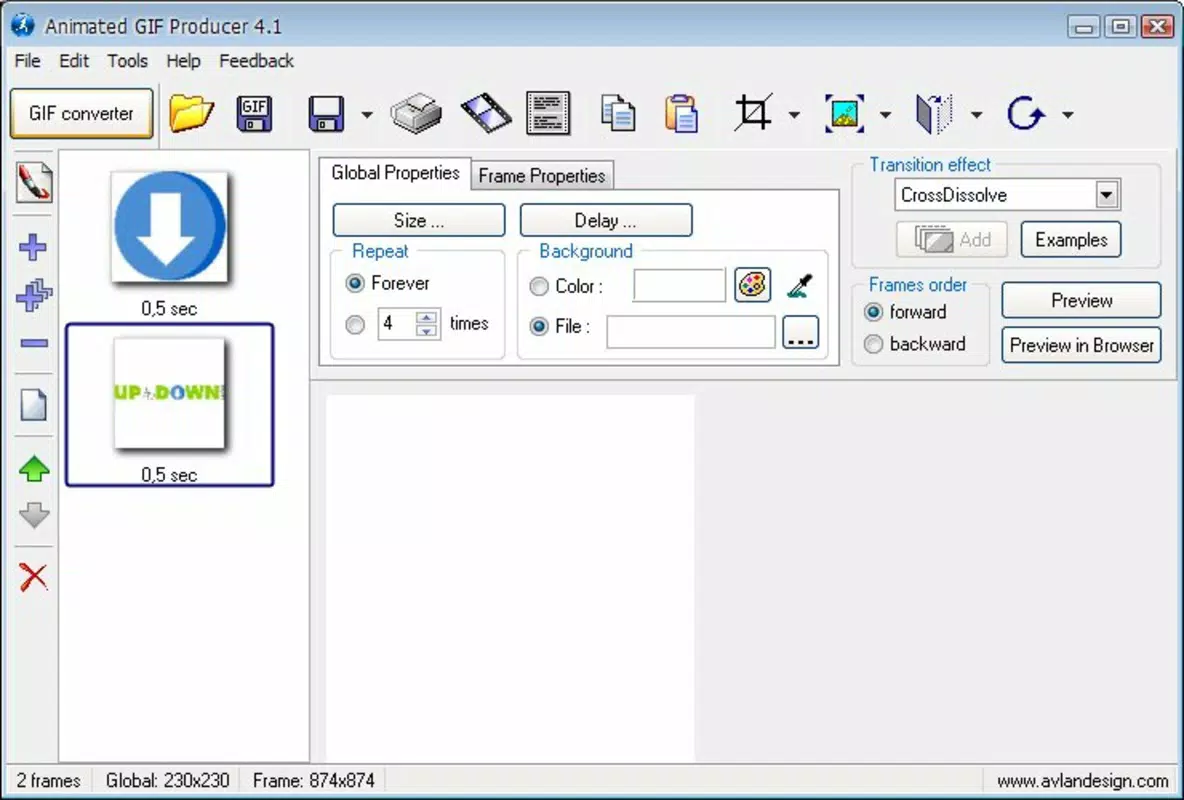This screenshot has width=1184, height=800.
Task: Click the red X delete icon
Action: (x=33, y=577)
